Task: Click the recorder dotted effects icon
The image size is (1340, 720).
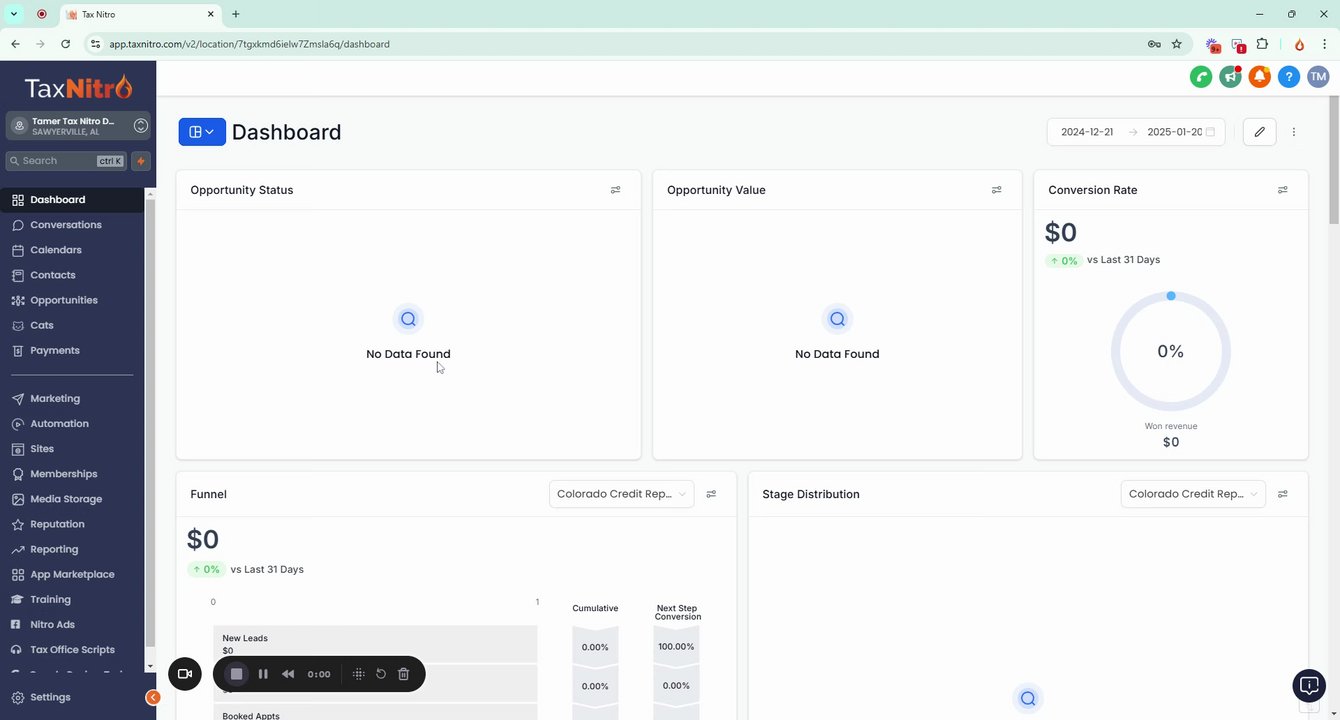Action: point(358,674)
